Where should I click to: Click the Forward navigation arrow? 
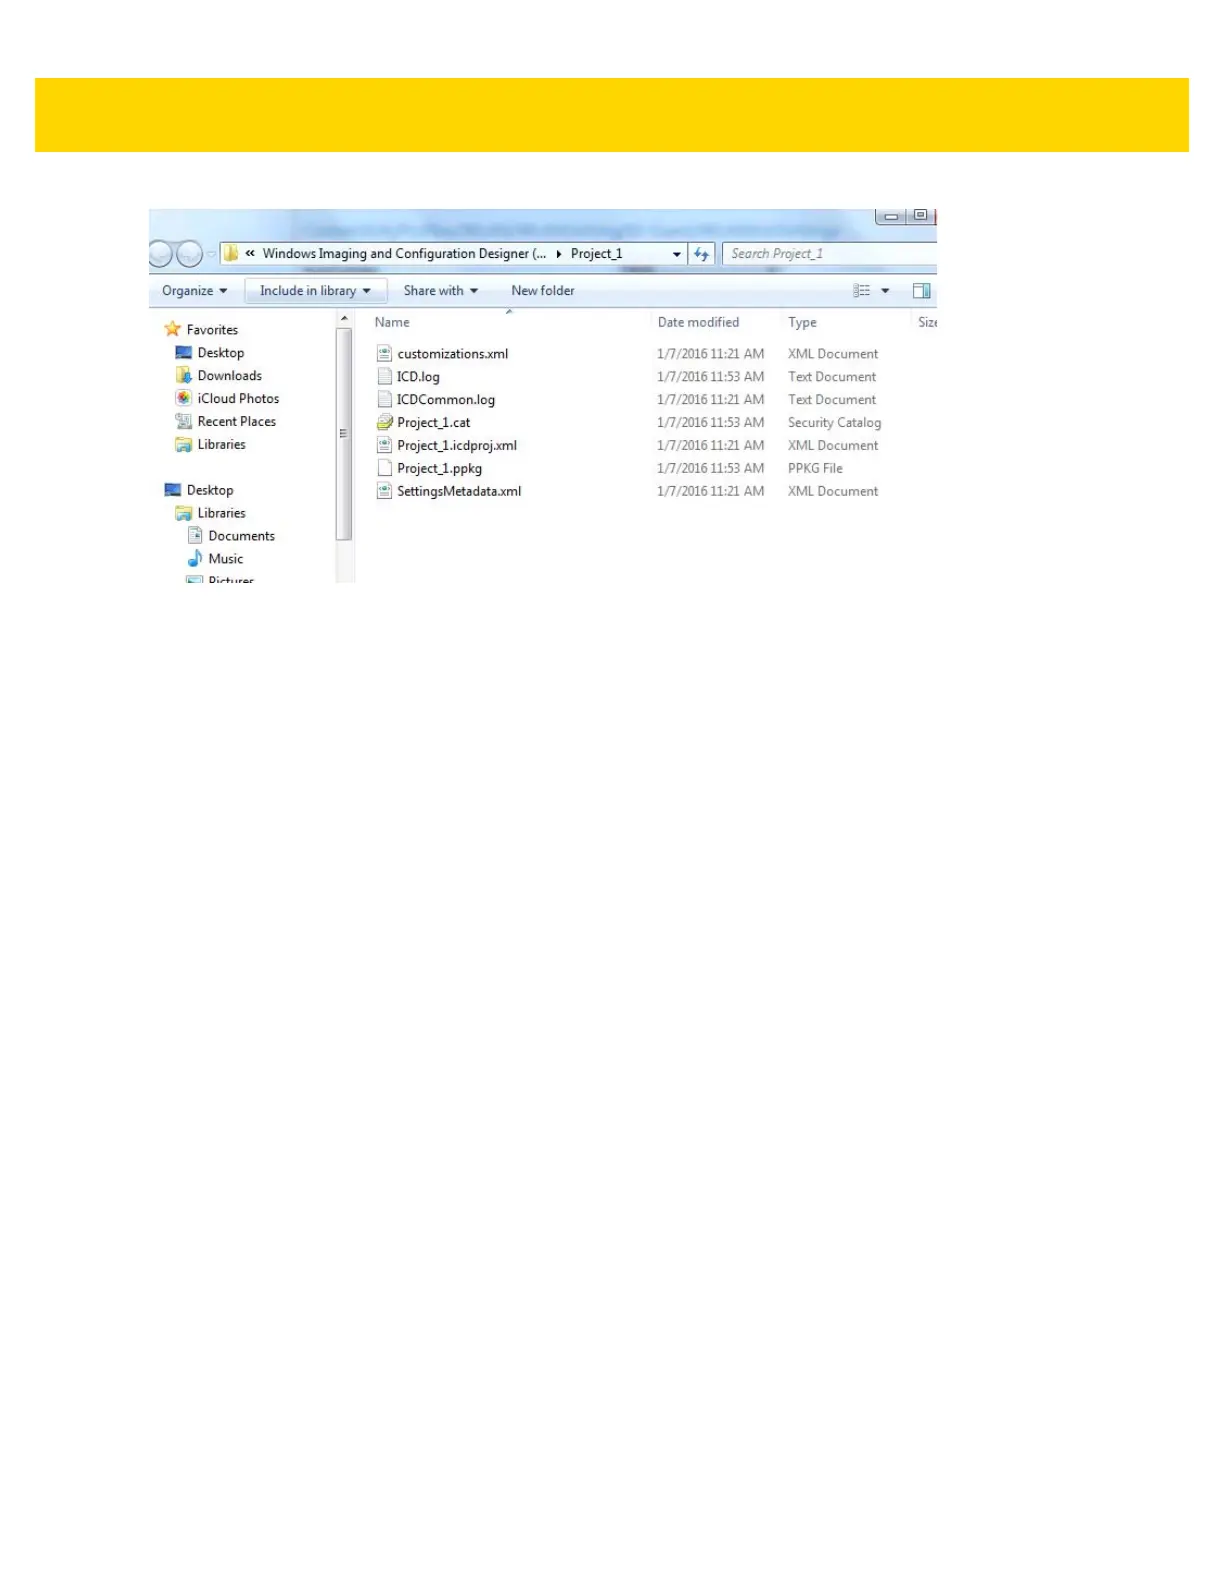pos(189,254)
